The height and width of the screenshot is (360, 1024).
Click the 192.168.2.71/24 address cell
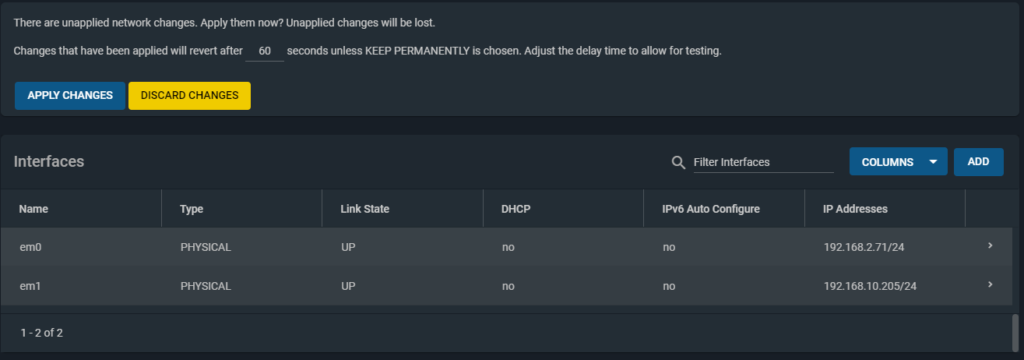coord(864,248)
